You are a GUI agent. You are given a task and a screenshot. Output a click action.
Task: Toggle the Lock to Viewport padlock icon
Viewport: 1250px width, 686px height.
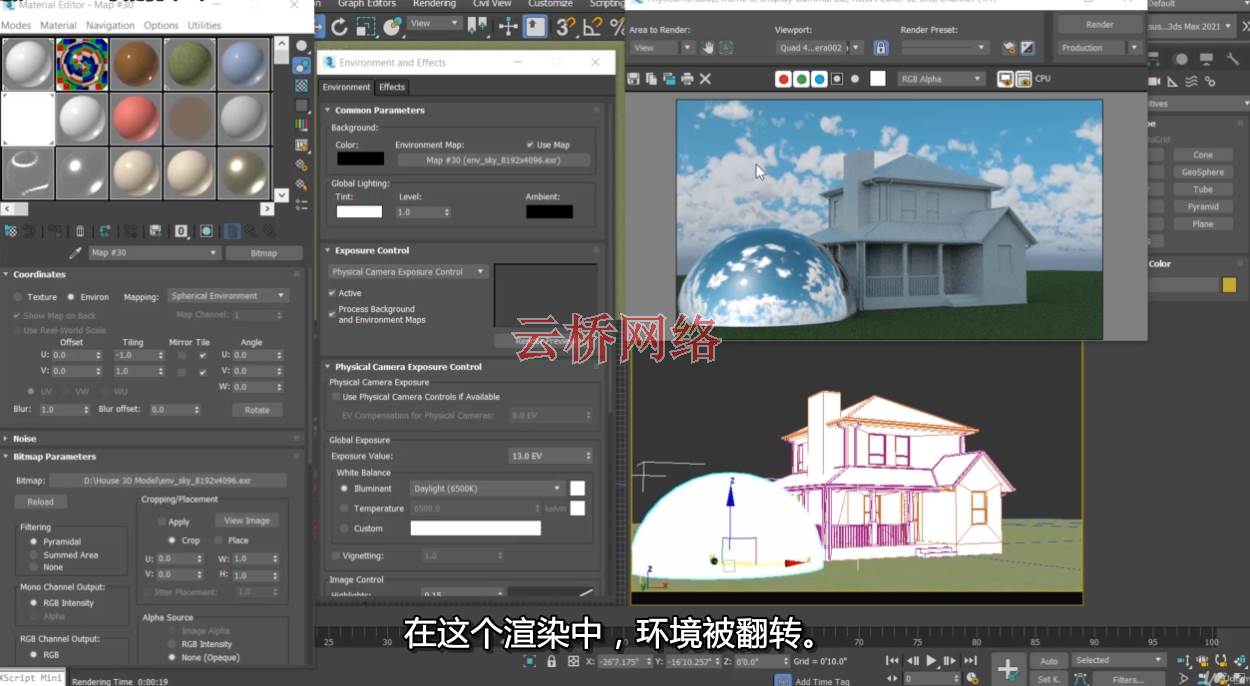(881, 47)
